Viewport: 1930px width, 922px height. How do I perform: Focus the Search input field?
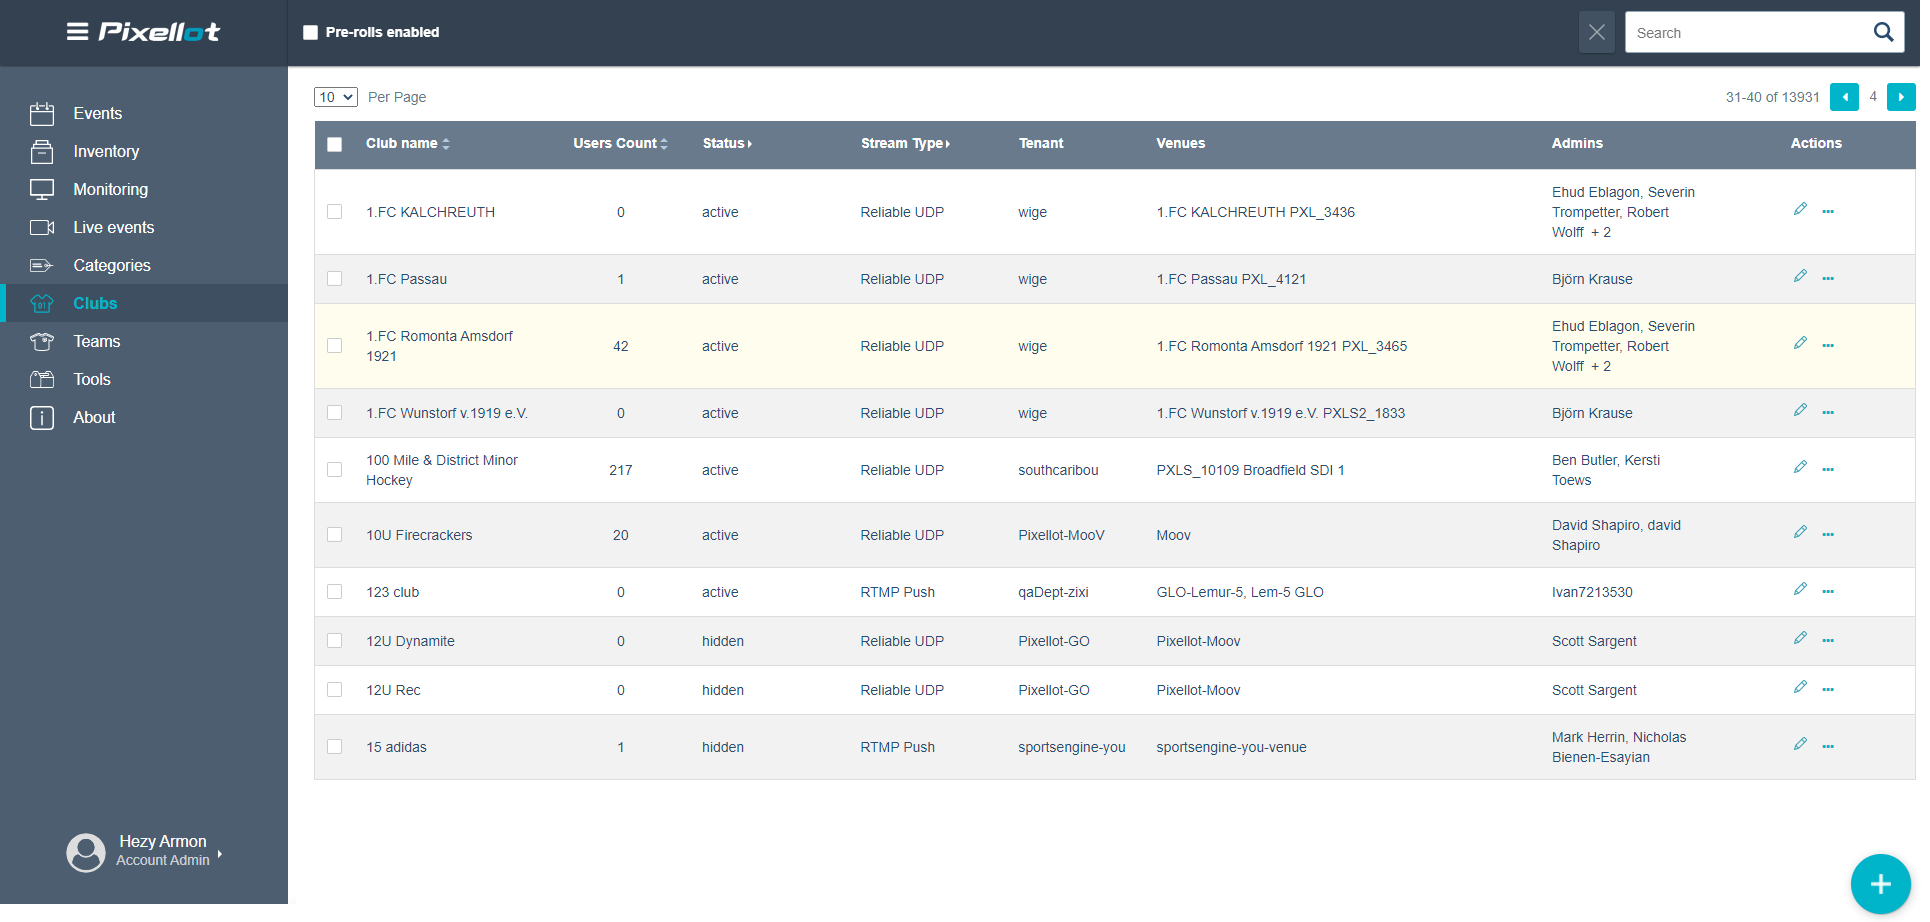coord(1748,32)
